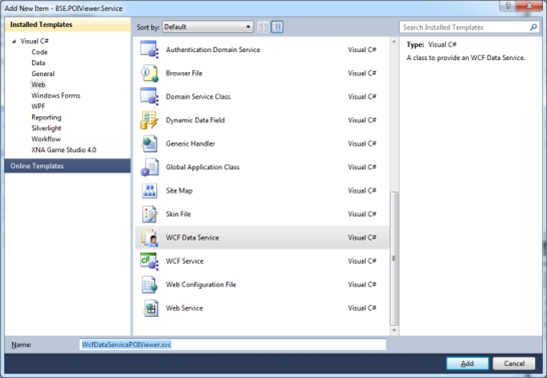547x378 pixels.
Task: Click the WCF Data Service icon
Action: (x=149, y=237)
